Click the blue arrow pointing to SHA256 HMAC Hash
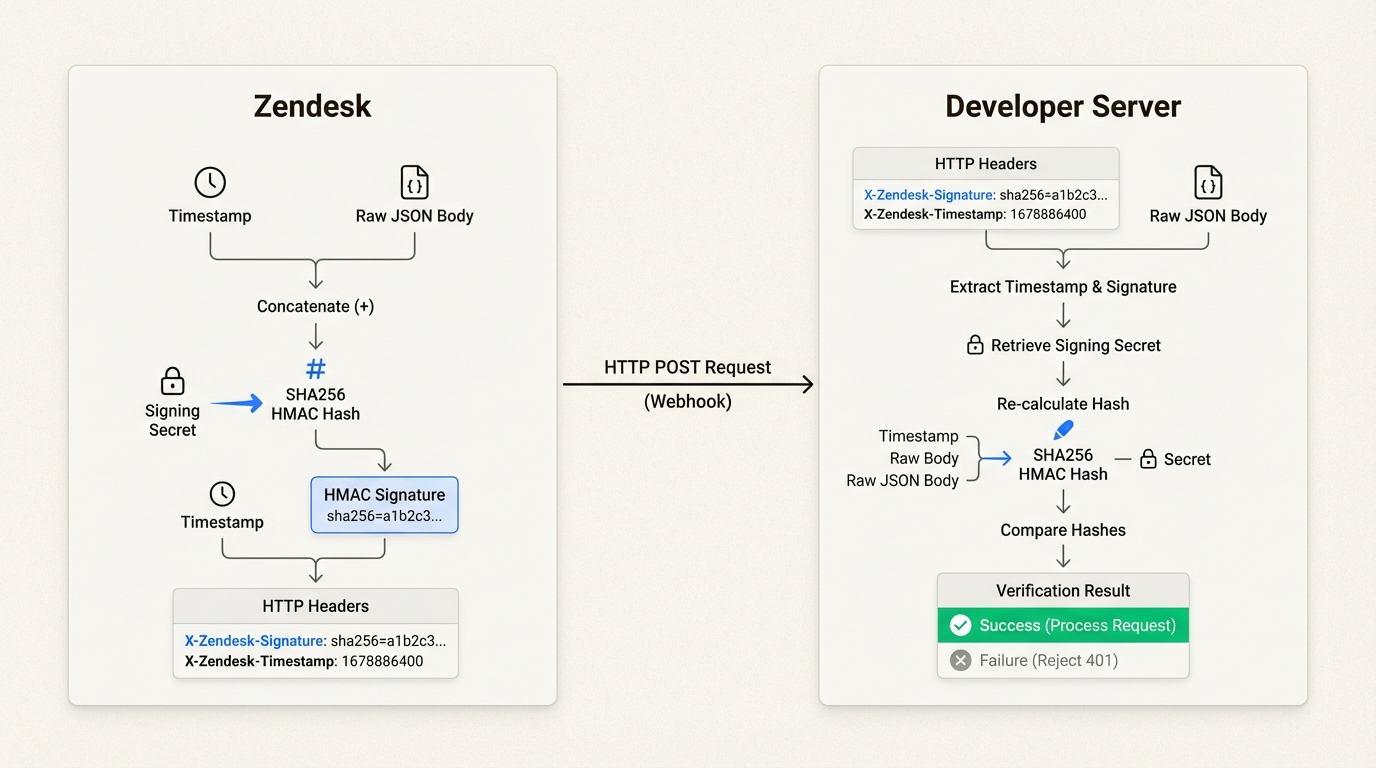1376x768 pixels. [238, 403]
